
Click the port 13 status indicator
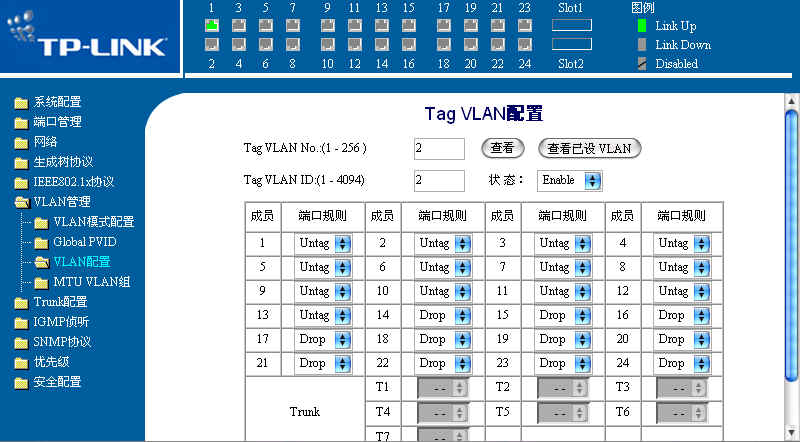(x=381, y=25)
